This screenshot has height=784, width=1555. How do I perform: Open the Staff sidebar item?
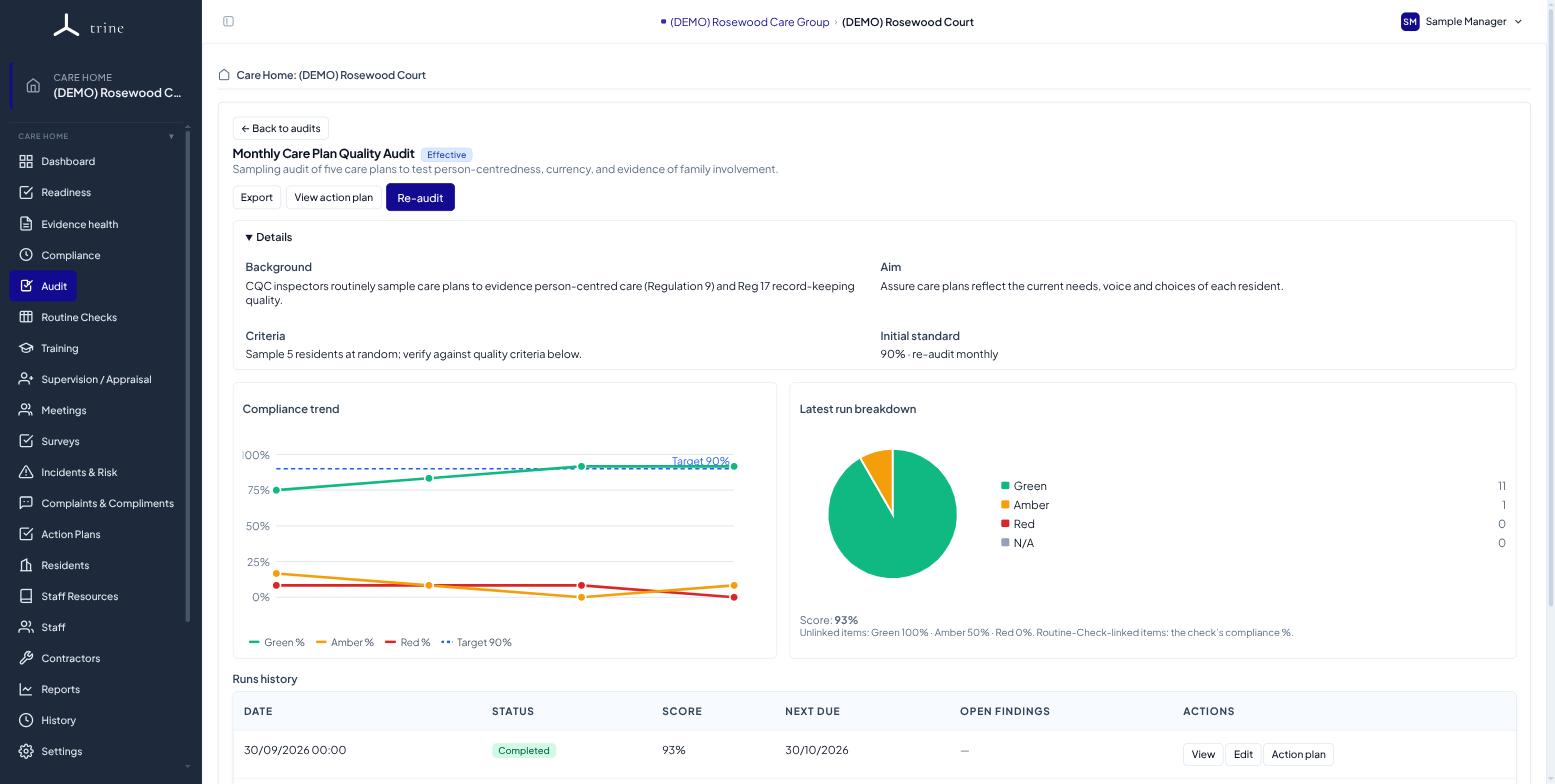(53, 627)
